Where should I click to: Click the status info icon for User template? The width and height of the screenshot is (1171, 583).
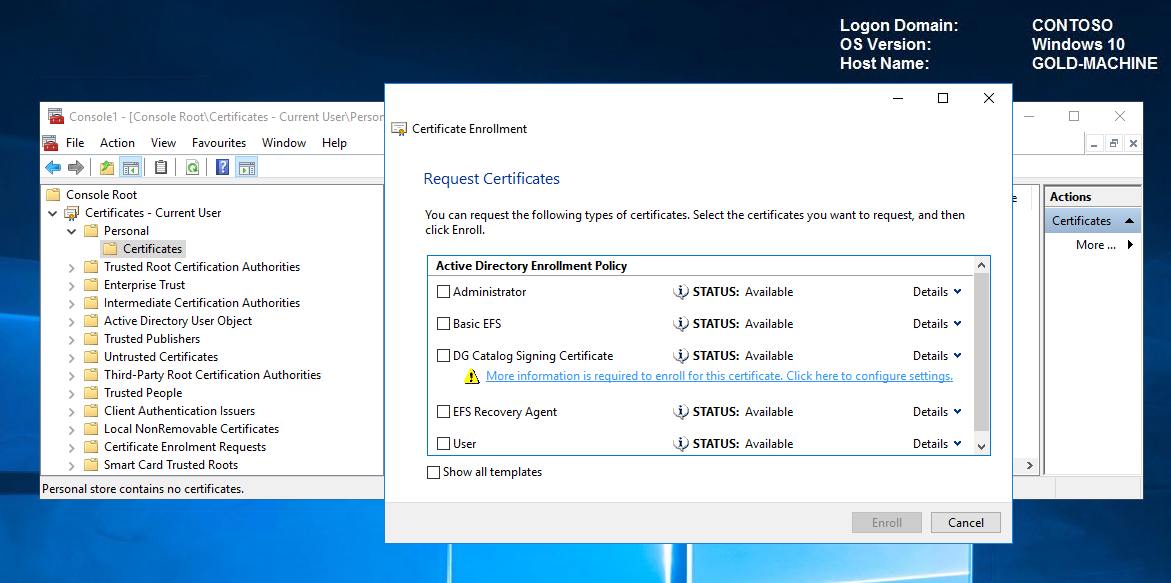680,443
